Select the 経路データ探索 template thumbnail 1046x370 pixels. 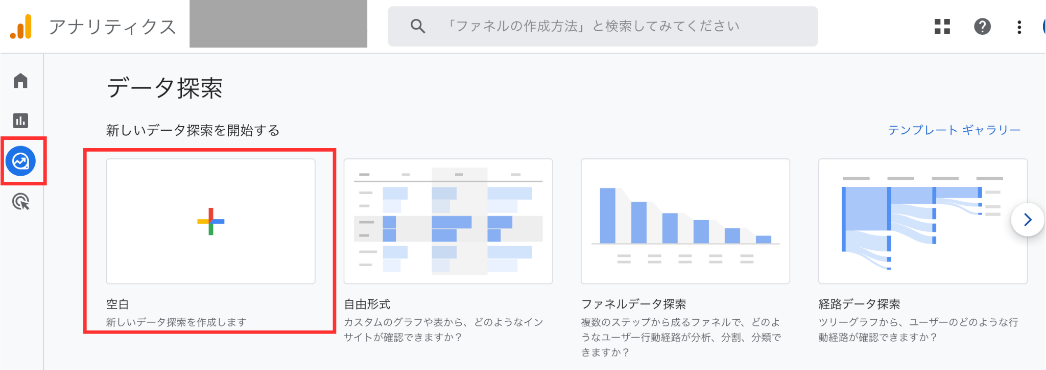(923, 221)
